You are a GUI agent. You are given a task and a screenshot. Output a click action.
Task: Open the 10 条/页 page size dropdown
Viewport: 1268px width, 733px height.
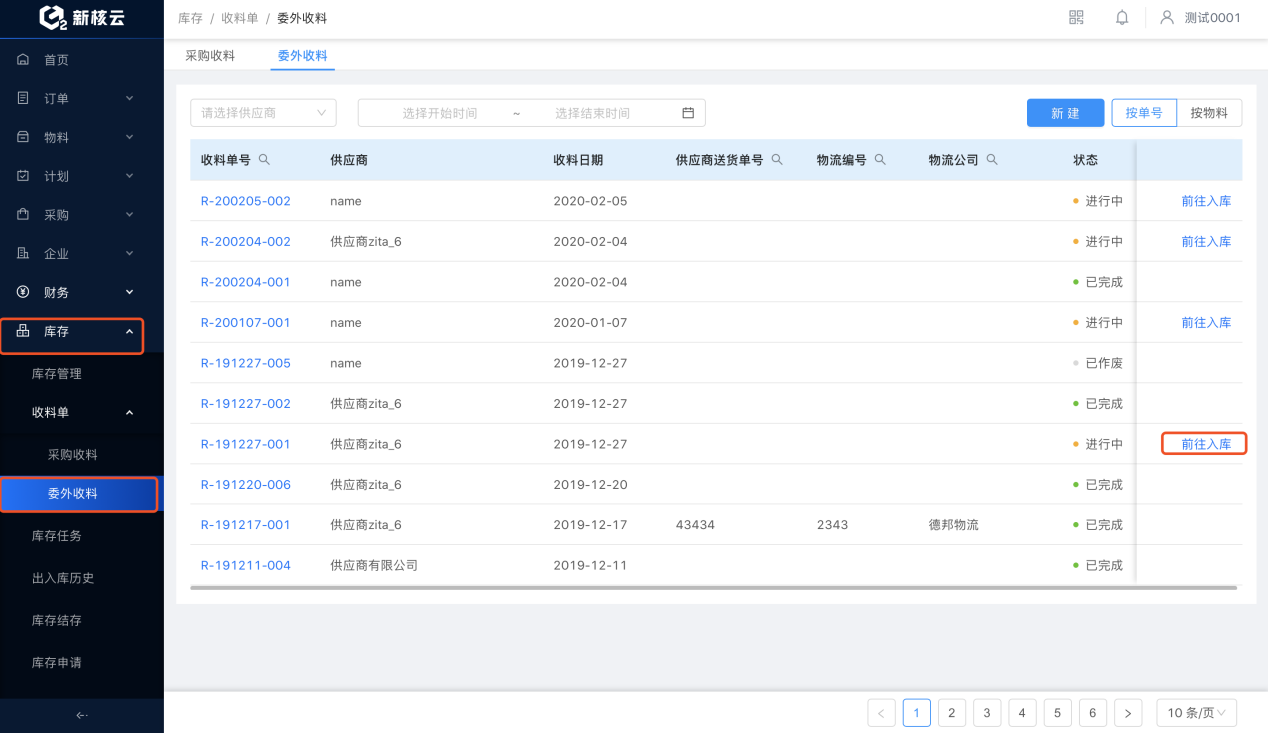click(1197, 713)
